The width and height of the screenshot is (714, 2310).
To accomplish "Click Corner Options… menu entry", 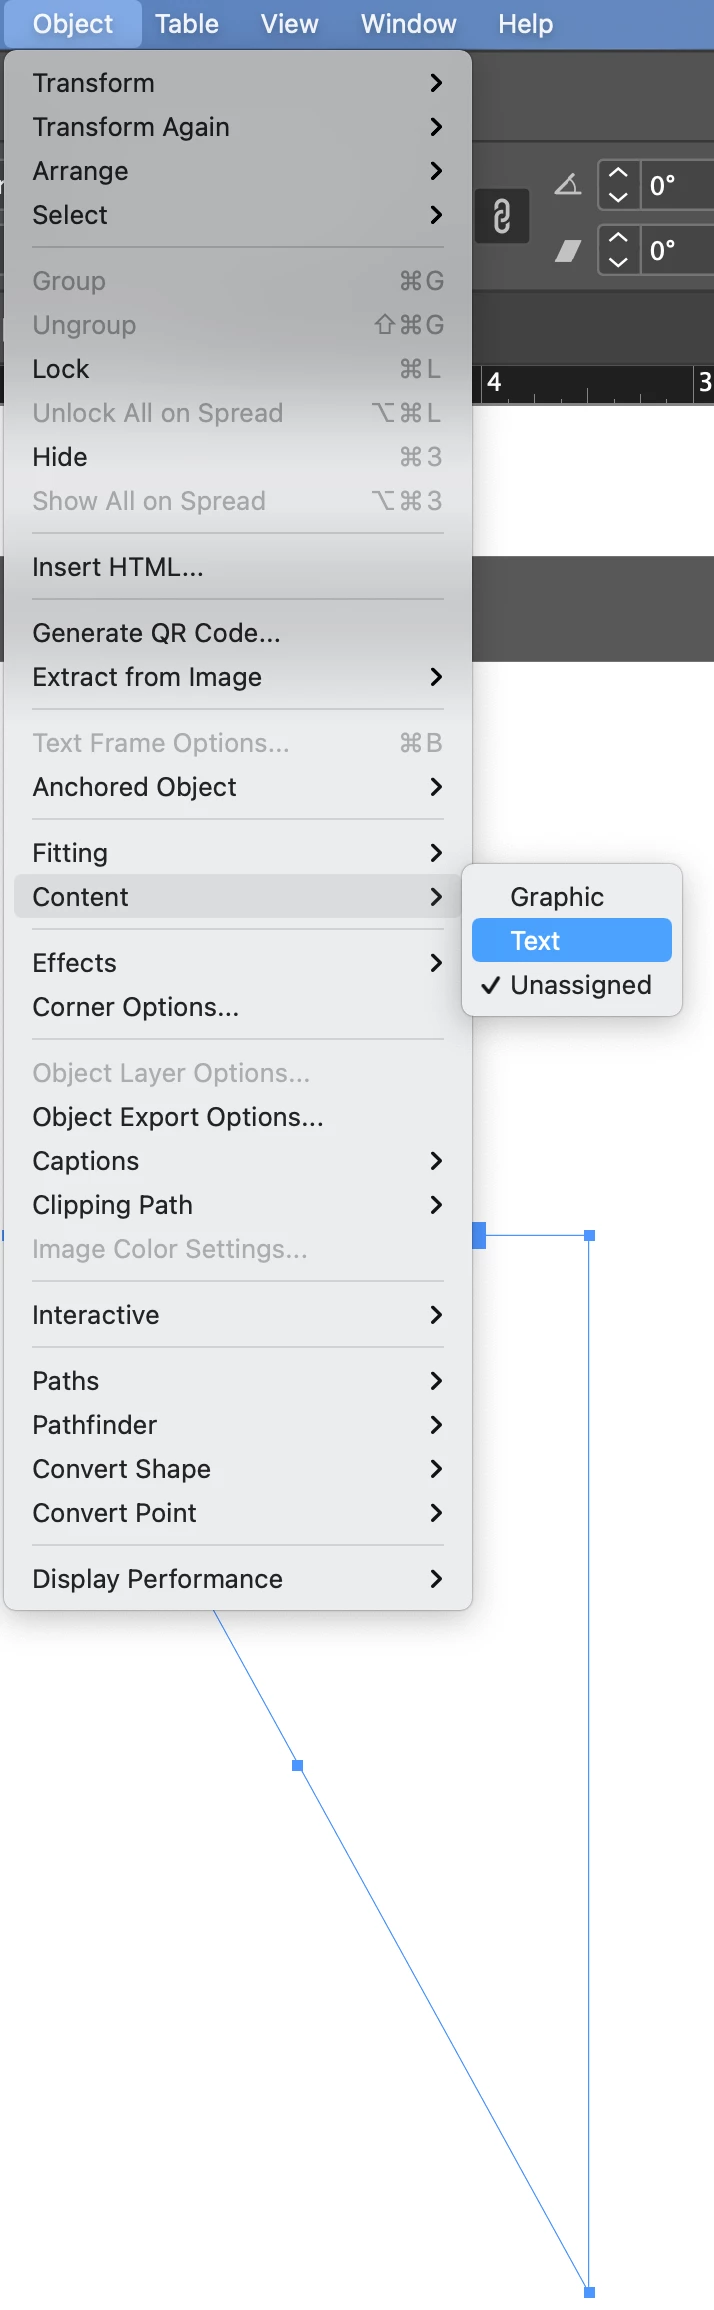I will click(135, 1007).
